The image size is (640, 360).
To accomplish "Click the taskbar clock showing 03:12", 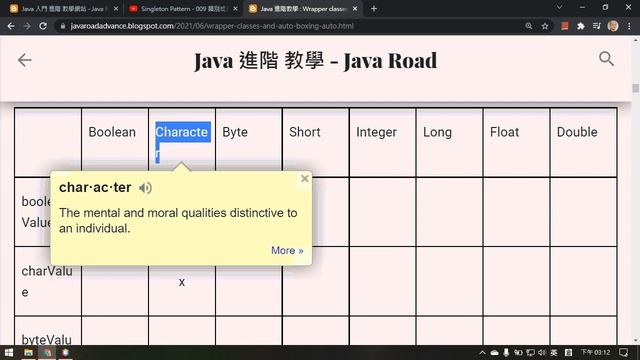I will tap(596, 353).
